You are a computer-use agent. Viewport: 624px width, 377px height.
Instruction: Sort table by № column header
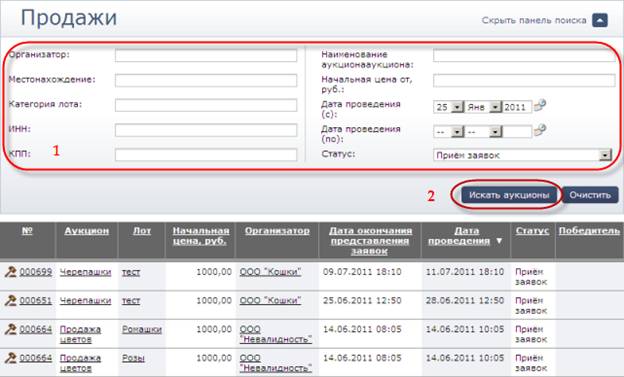[27, 231]
